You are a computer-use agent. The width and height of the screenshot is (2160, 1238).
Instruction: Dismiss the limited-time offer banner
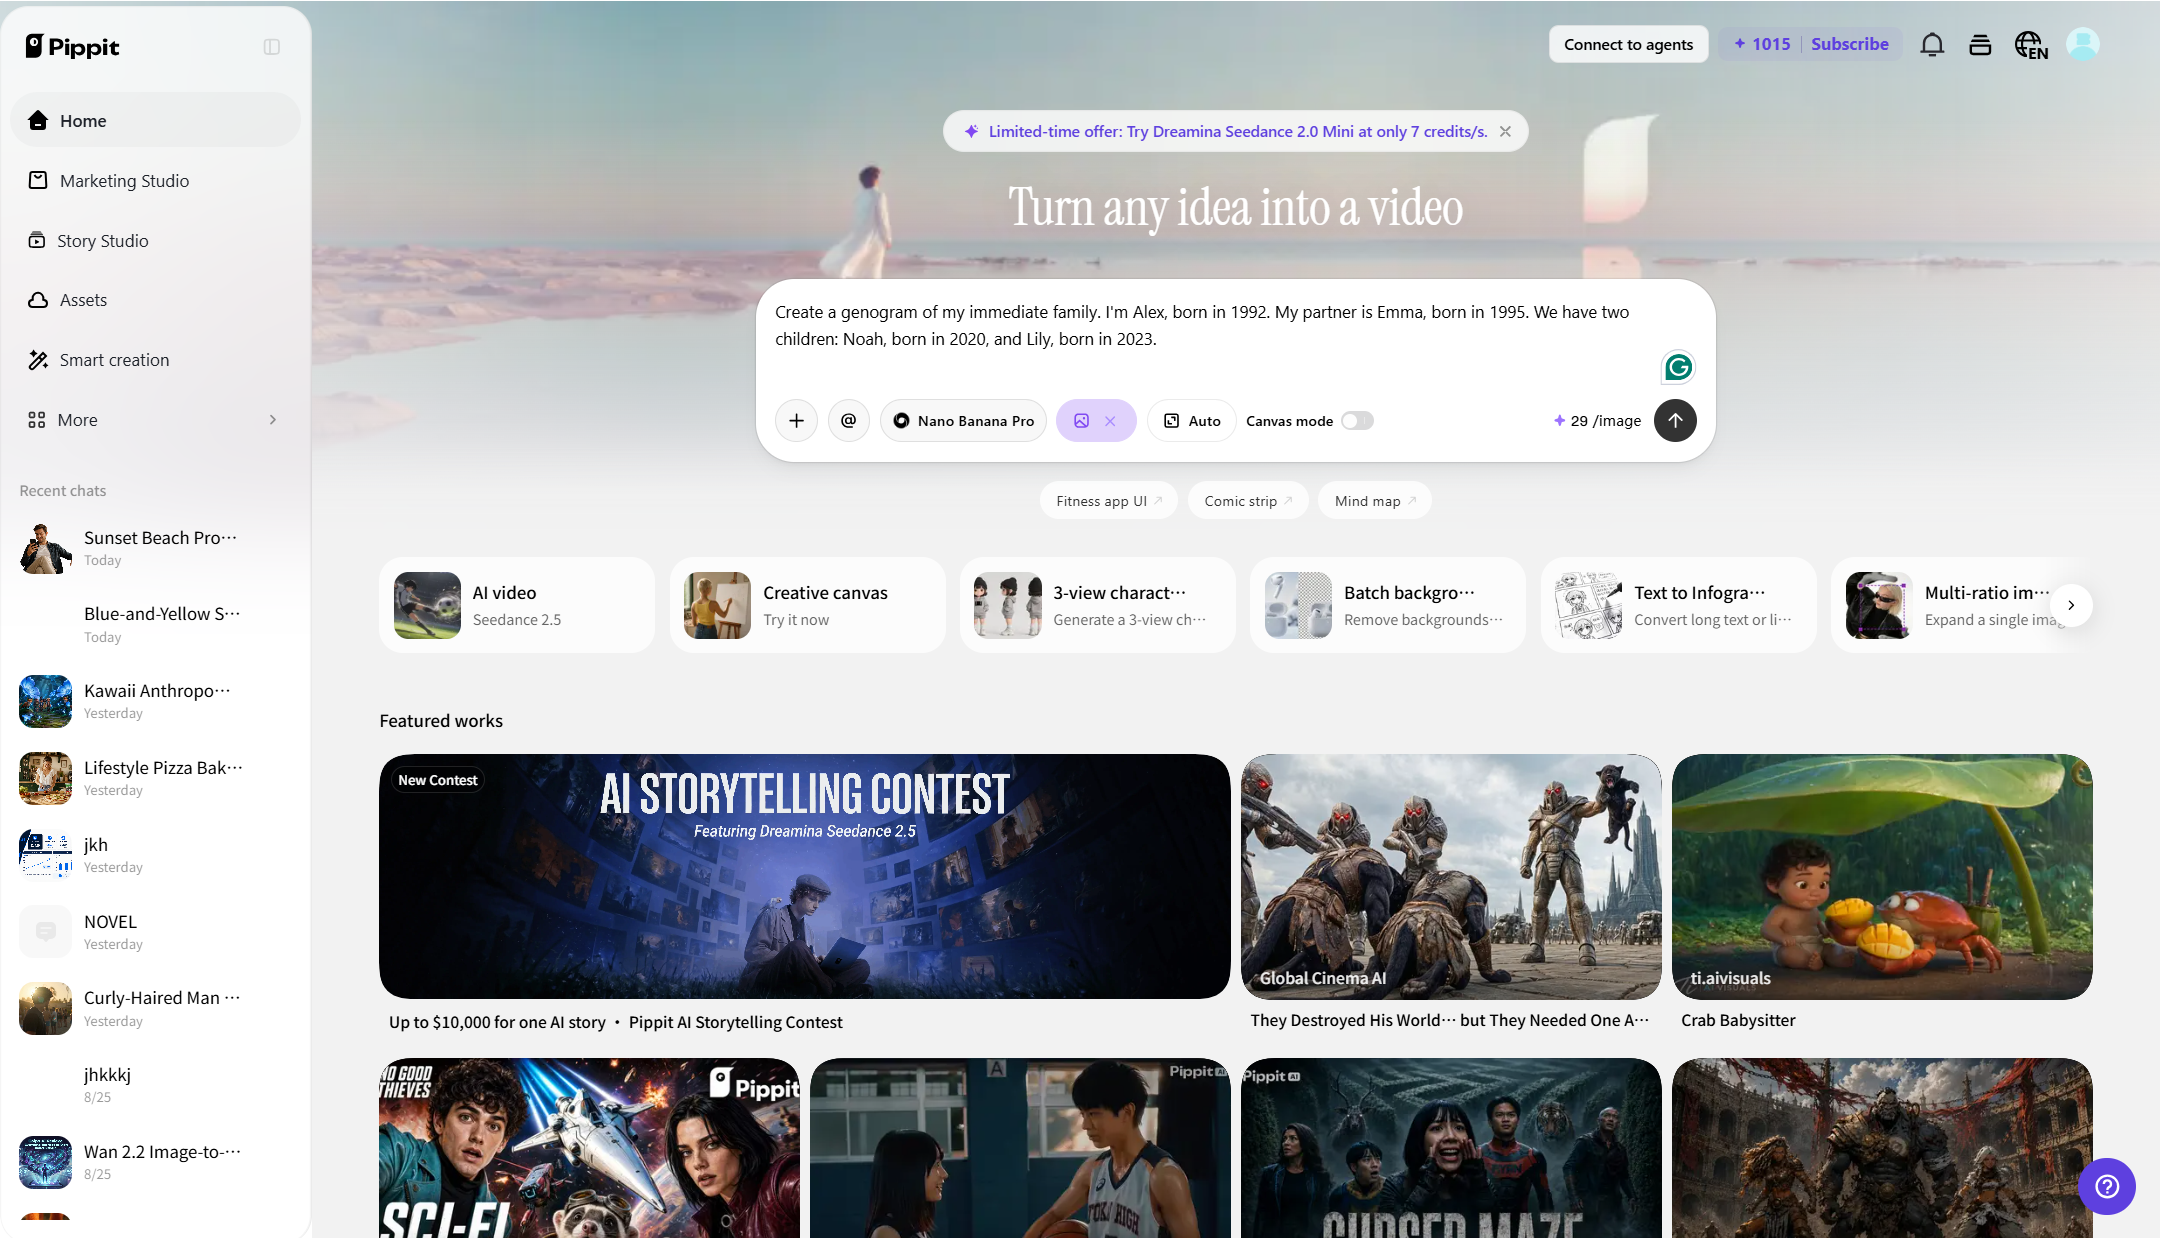click(x=1505, y=131)
